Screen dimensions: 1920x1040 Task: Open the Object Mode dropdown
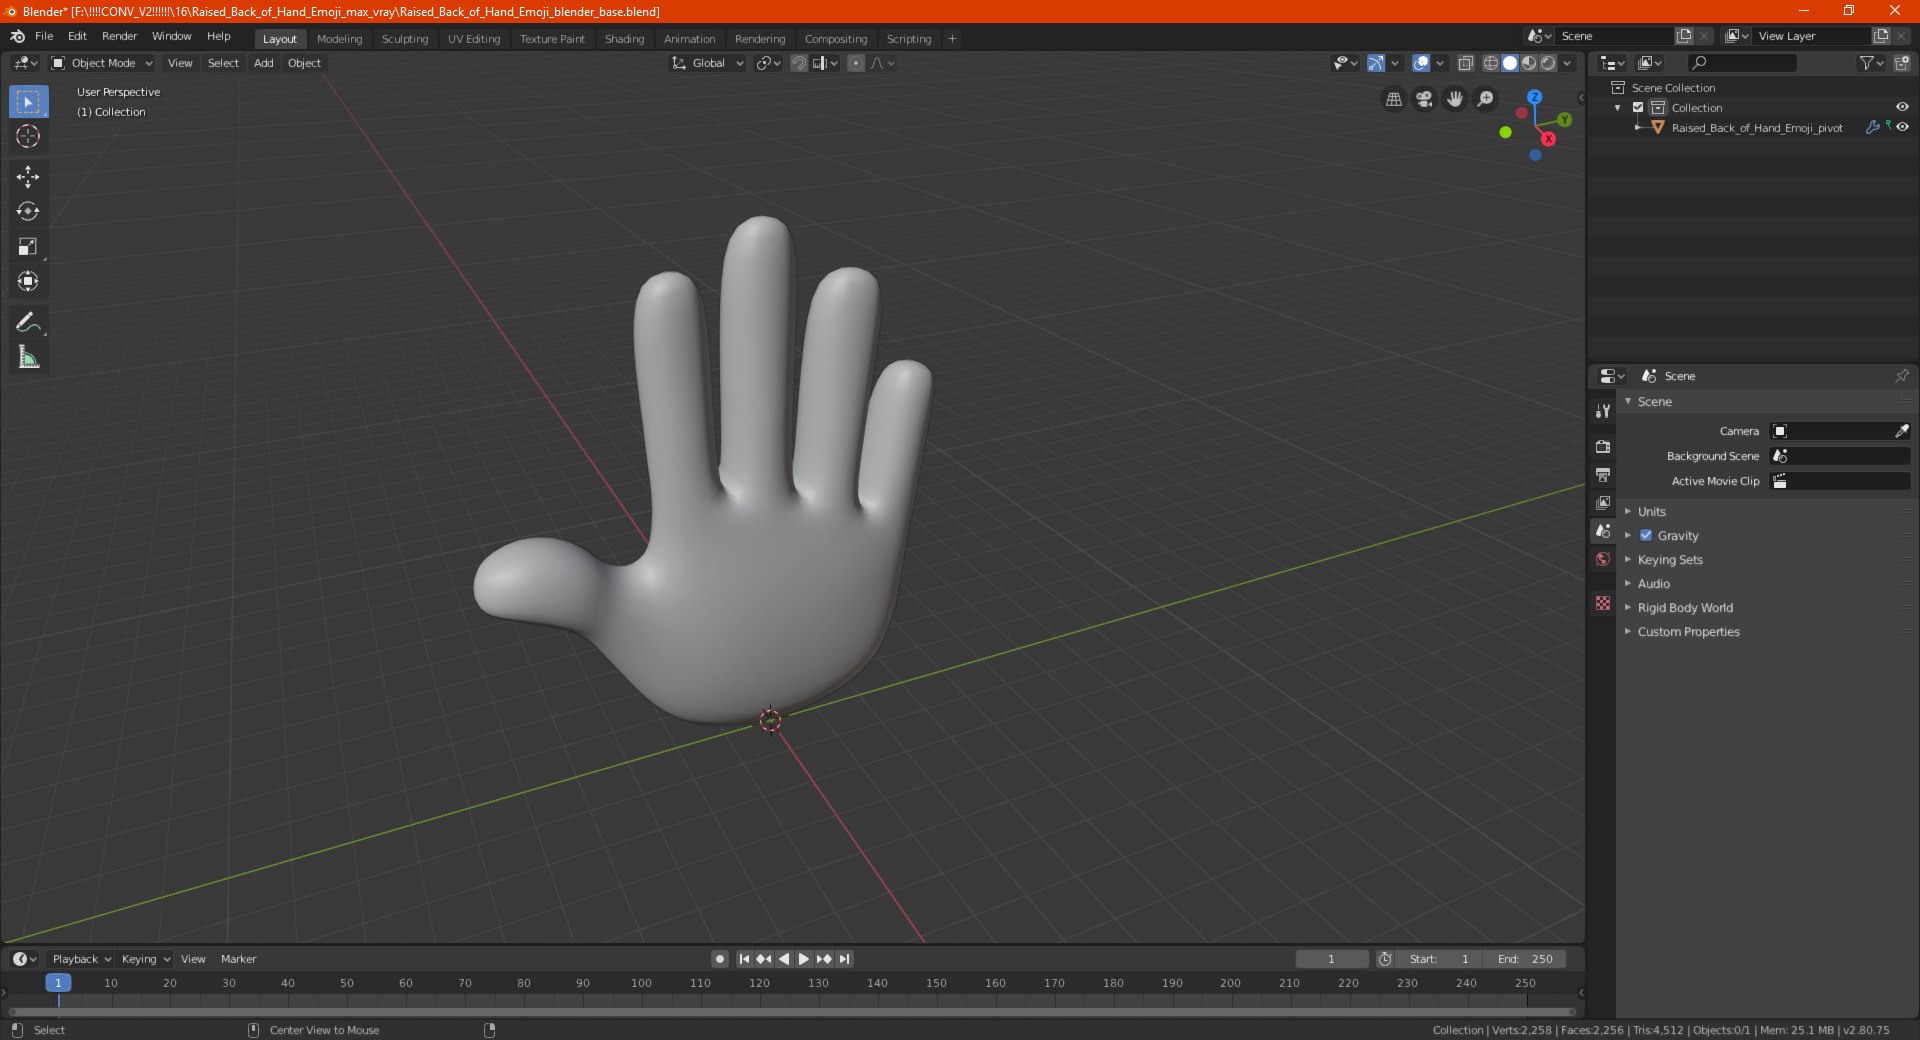(x=102, y=63)
